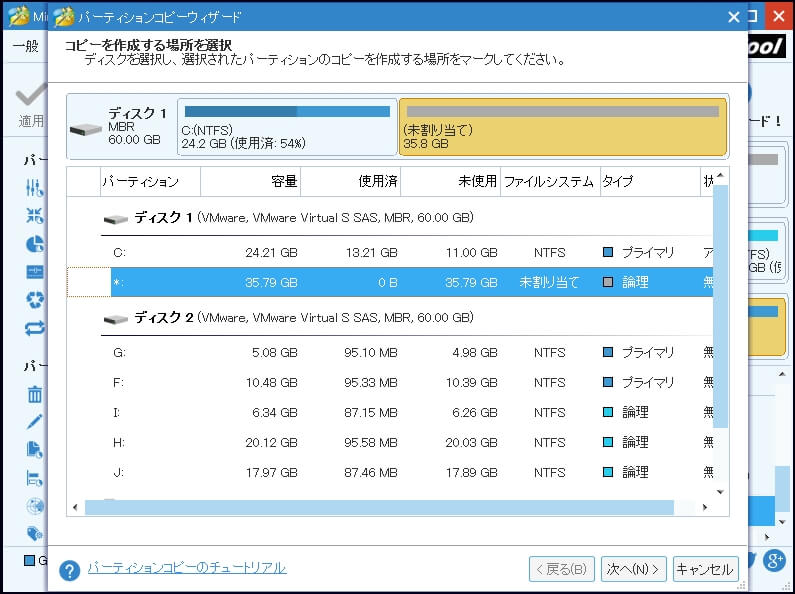The image size is (795, 594).
Task: Click the primary type square in C: row
Action: coord(608,252)
